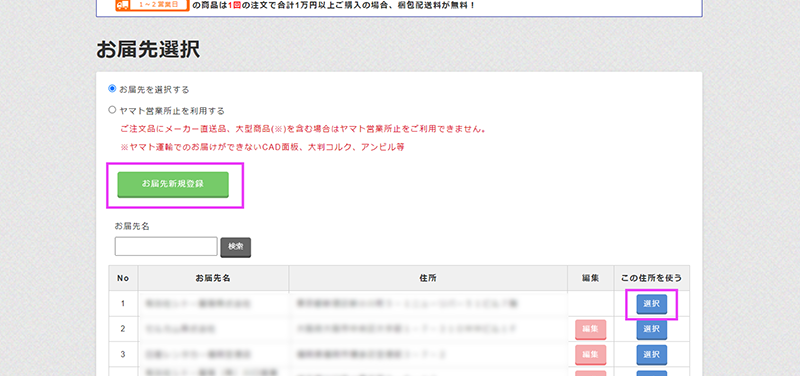The width and height of the screenshot is (800, 376).
Task: Choose the ヤマト営業所止を利用する radio option
Action: 112,110
